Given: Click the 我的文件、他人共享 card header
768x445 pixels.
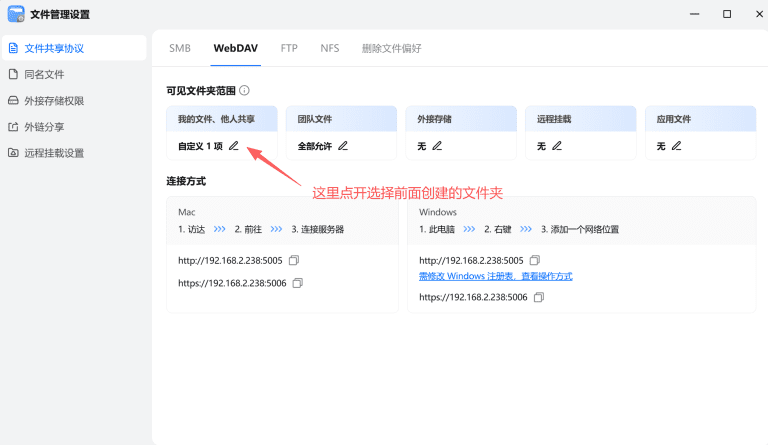Looking at the screenshot, I should click(x=222, y=119).
